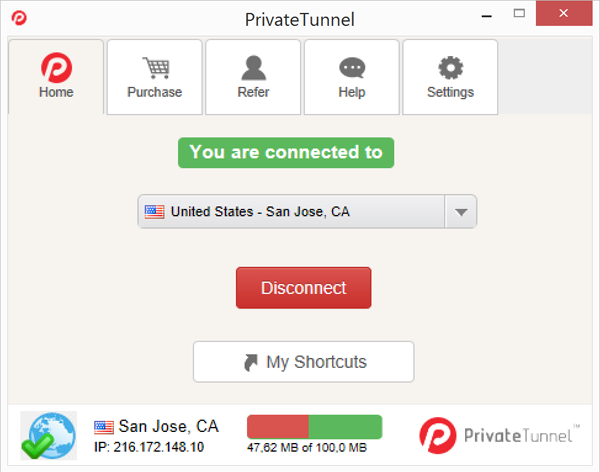Click the PrivateTunnel brand logo at bottom right
This screenshot has width=600, height=472.
coord(497,435)
